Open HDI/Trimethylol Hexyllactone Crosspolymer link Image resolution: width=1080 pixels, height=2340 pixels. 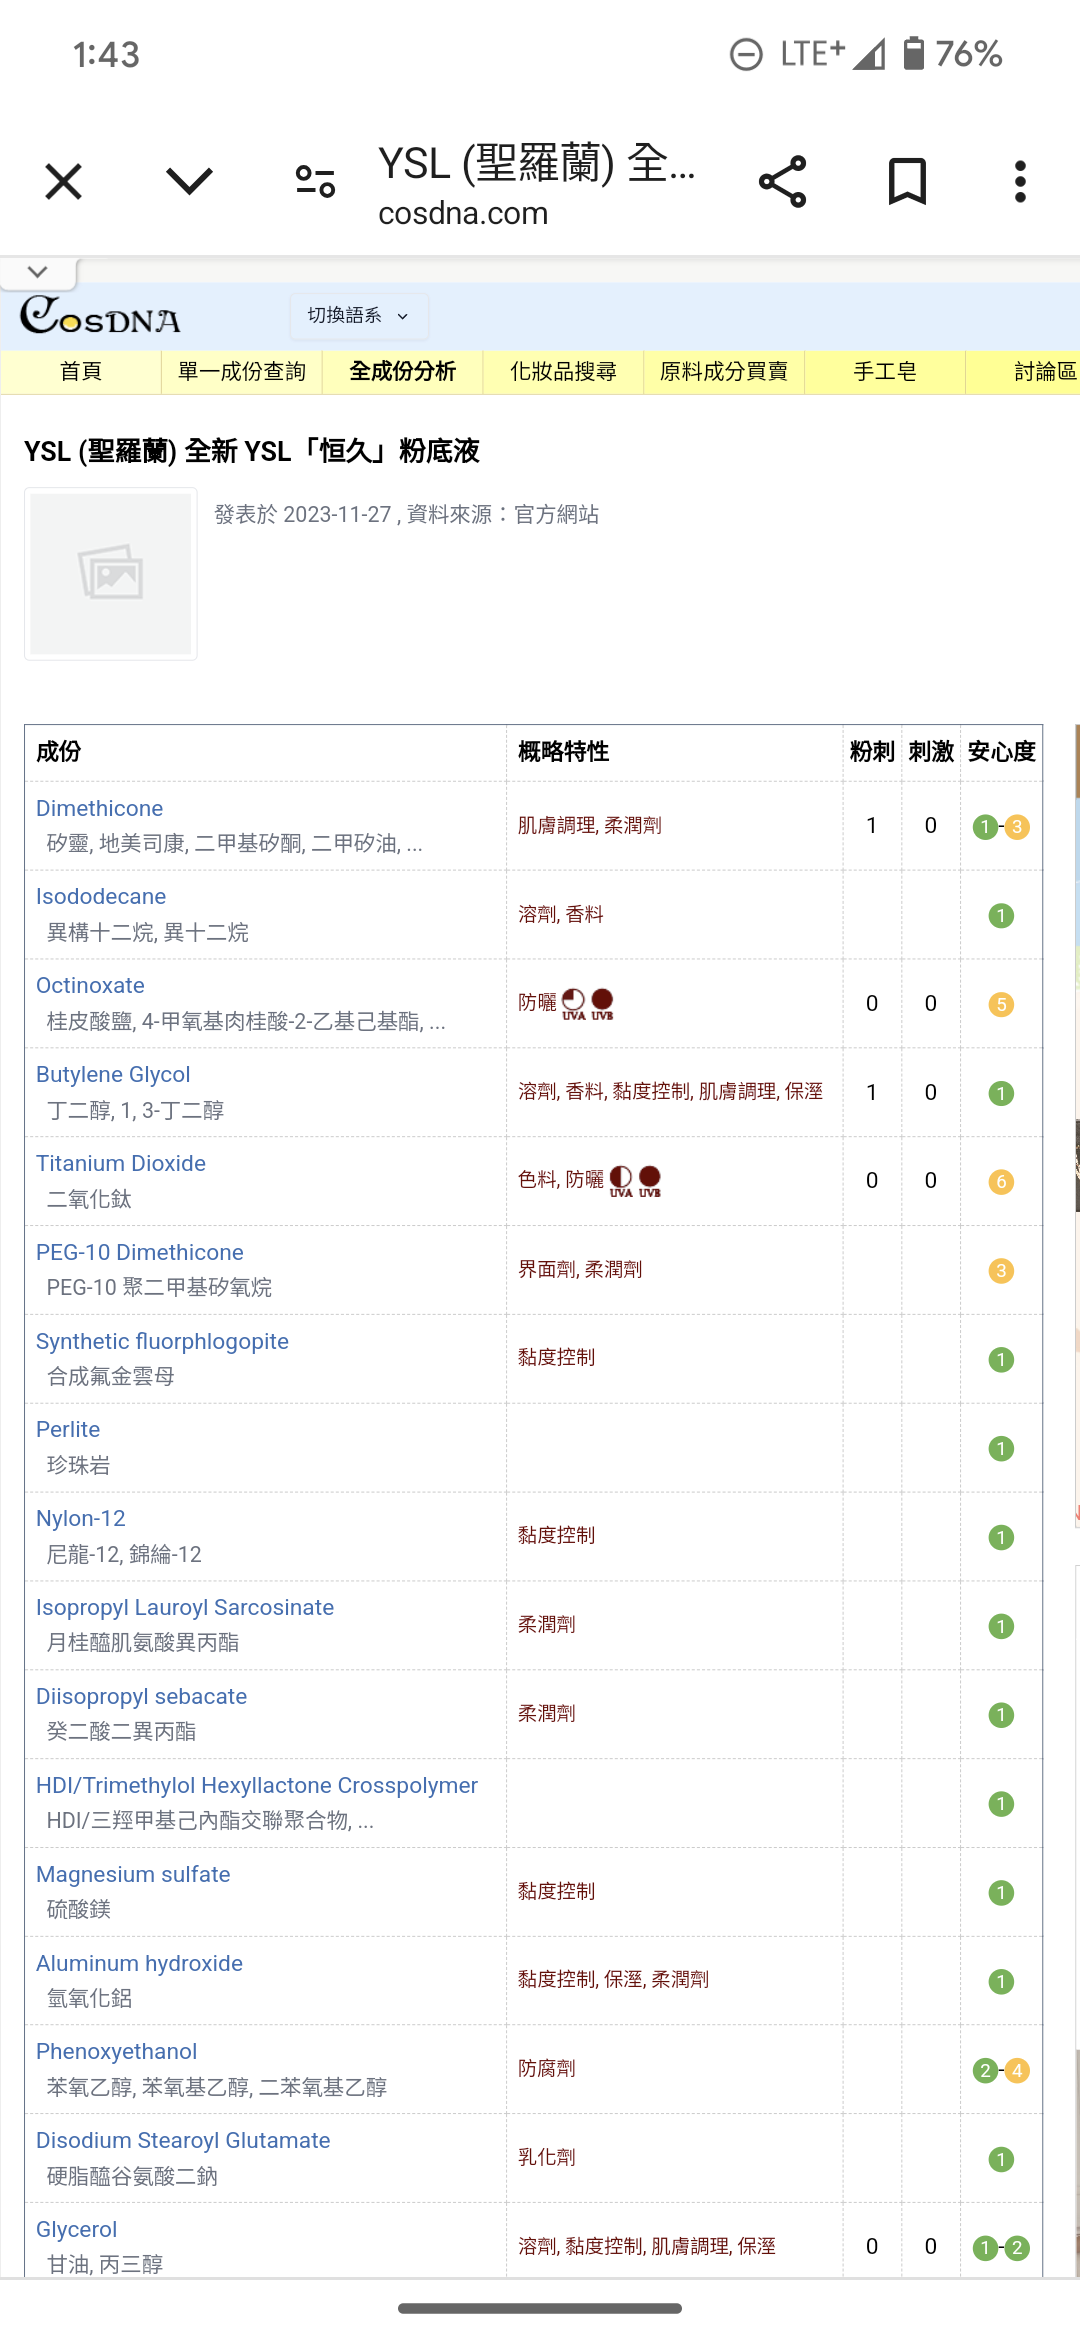point(257,1786)
